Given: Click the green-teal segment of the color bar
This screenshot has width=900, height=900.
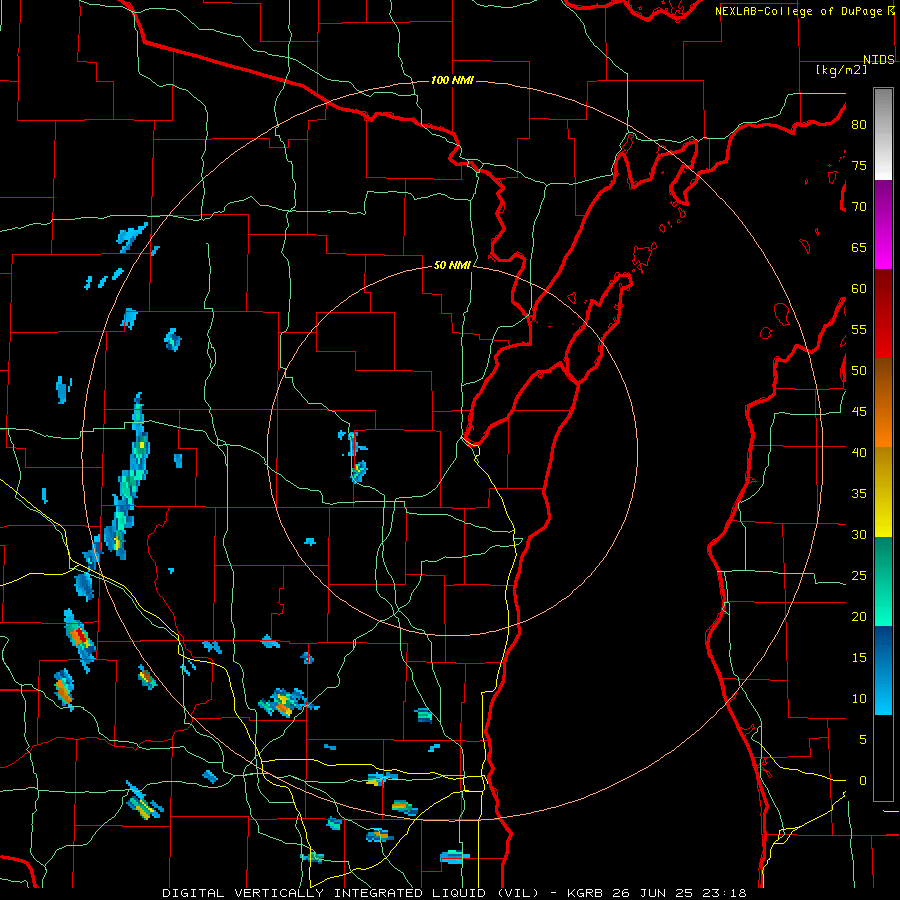Looking at the screenshot, I should (x=883, y=581).
